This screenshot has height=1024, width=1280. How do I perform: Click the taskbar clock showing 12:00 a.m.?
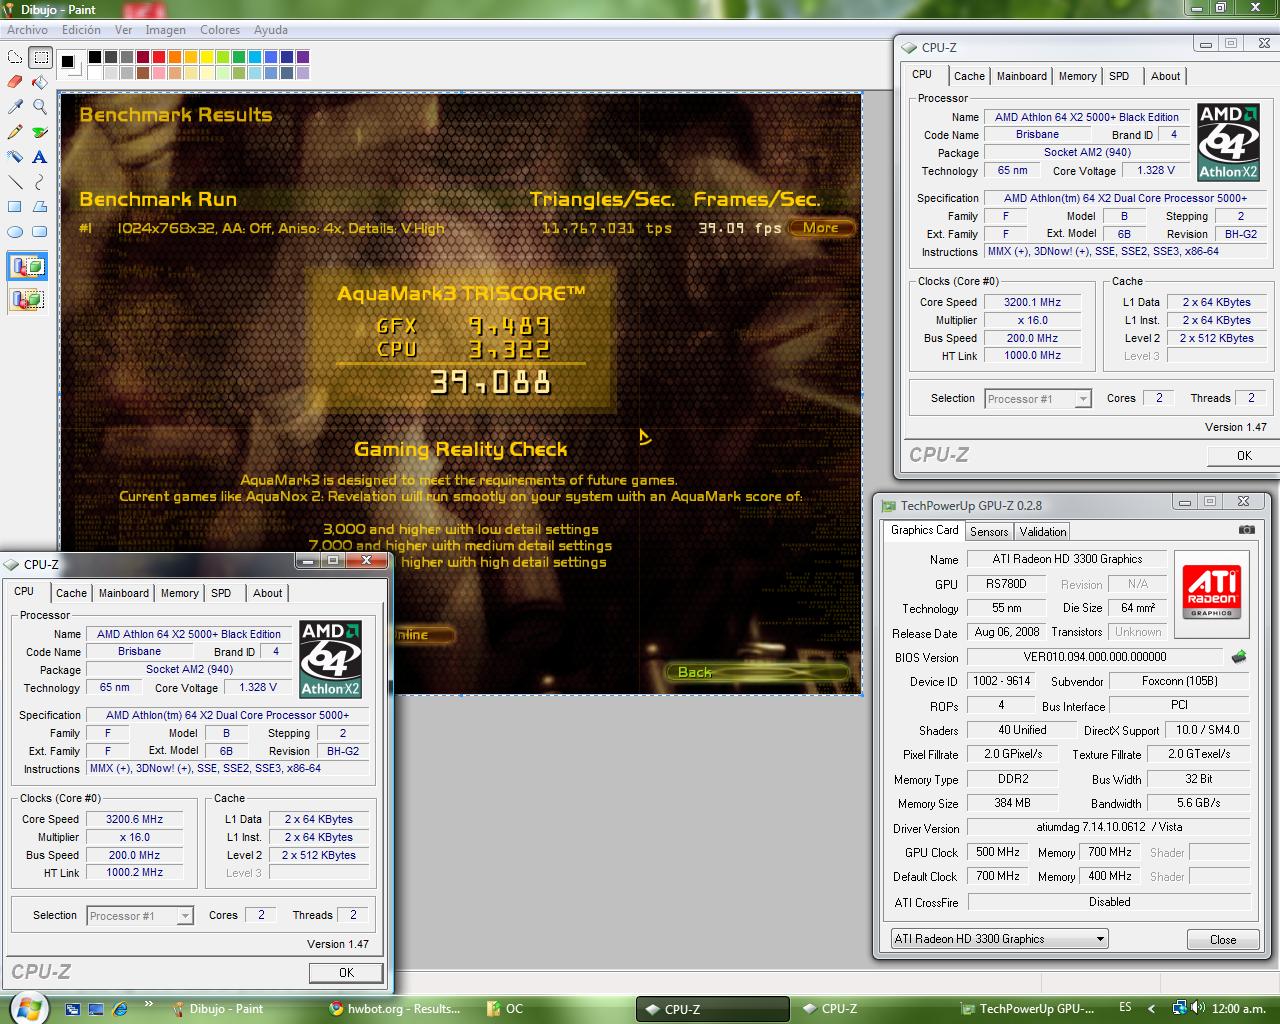1238,1008
